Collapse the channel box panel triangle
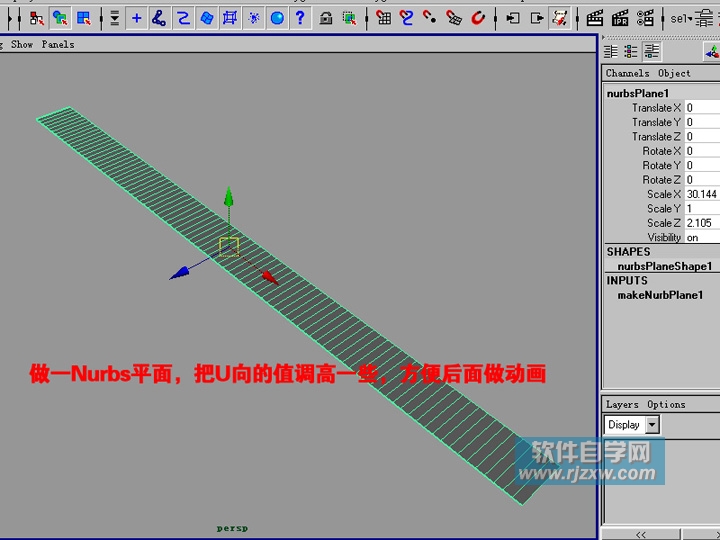This screenshot has height=540, width=720. pos(604,38)
